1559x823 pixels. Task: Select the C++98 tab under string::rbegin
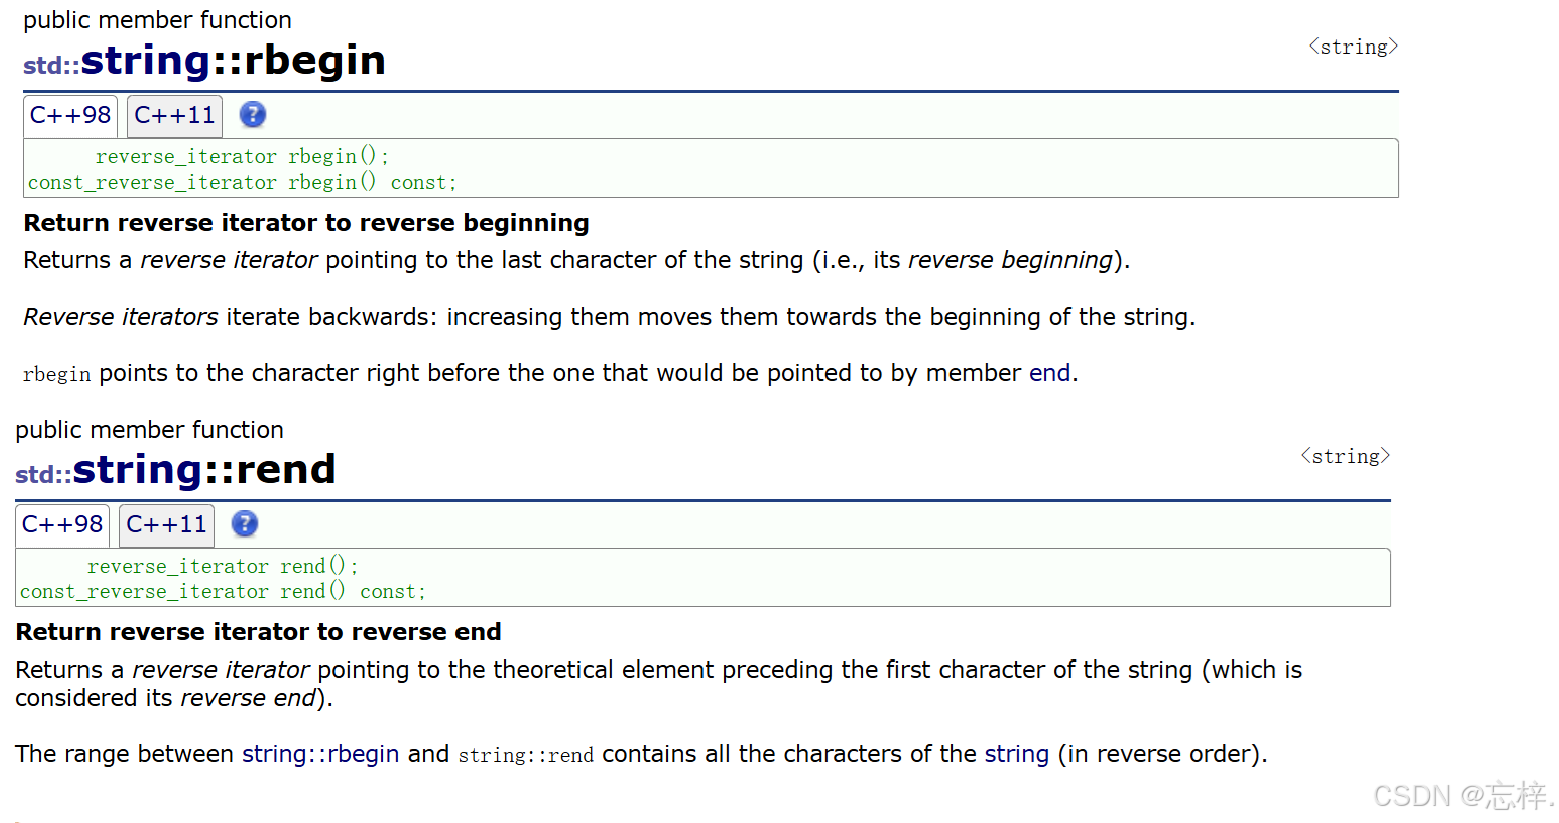(70, 116)
